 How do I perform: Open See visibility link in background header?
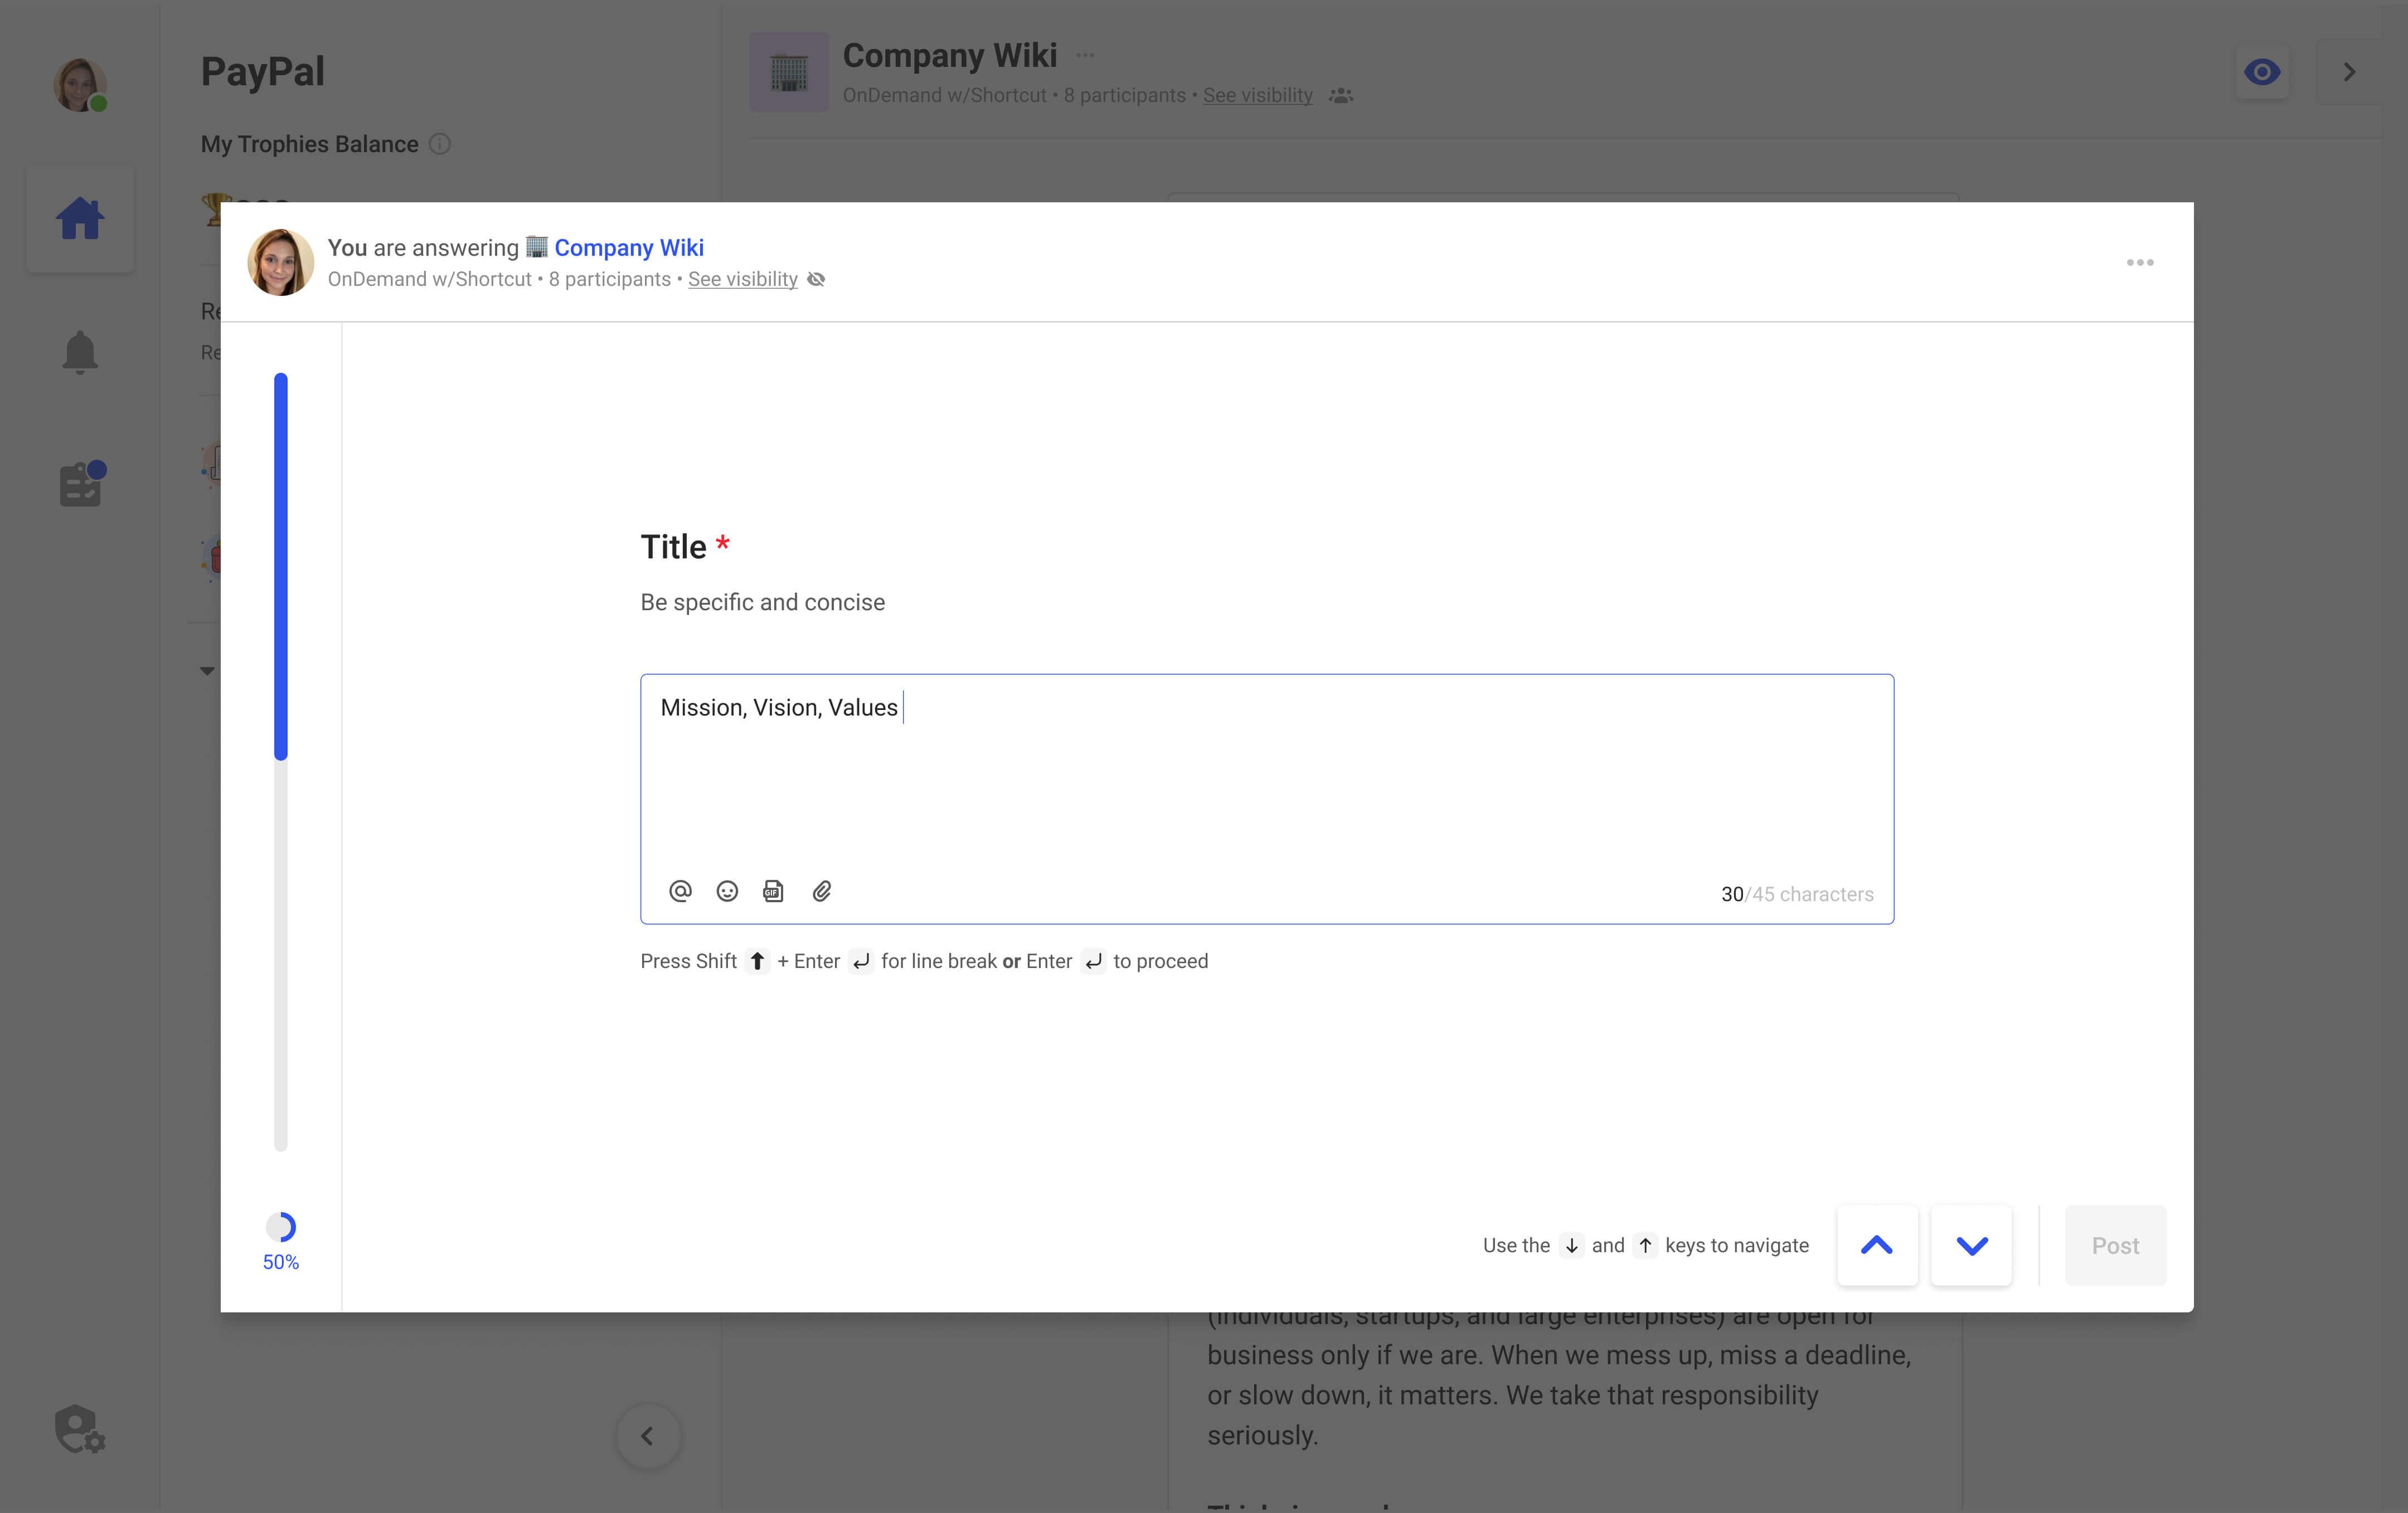pos(1257,95)
